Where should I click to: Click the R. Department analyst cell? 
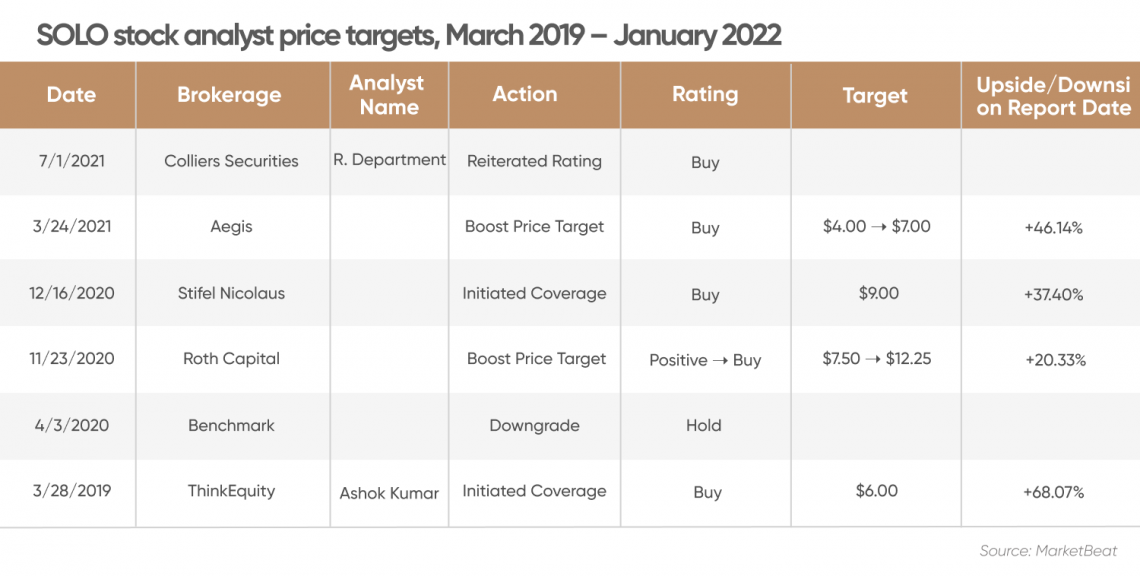(x=390, y=160)
